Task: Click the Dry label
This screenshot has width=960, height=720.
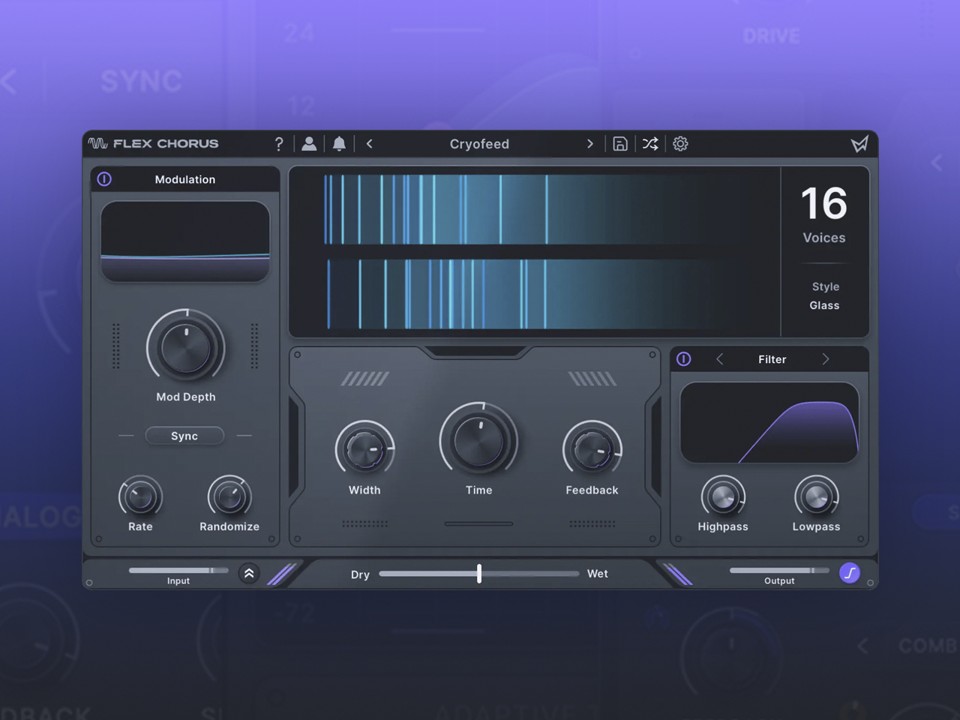Action: point(360,574)
